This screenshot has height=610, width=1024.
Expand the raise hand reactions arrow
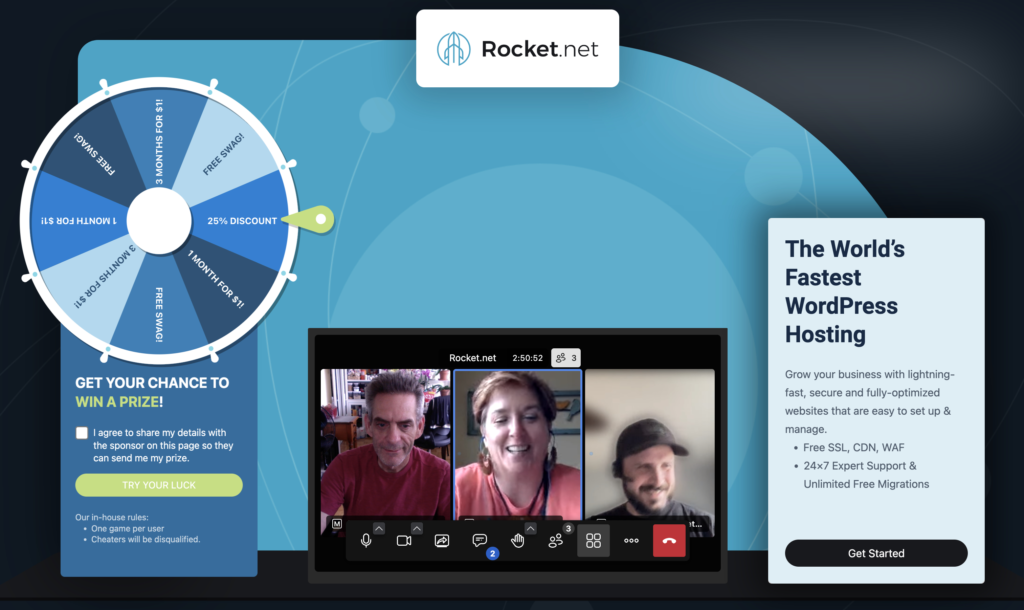pos(530,528)
